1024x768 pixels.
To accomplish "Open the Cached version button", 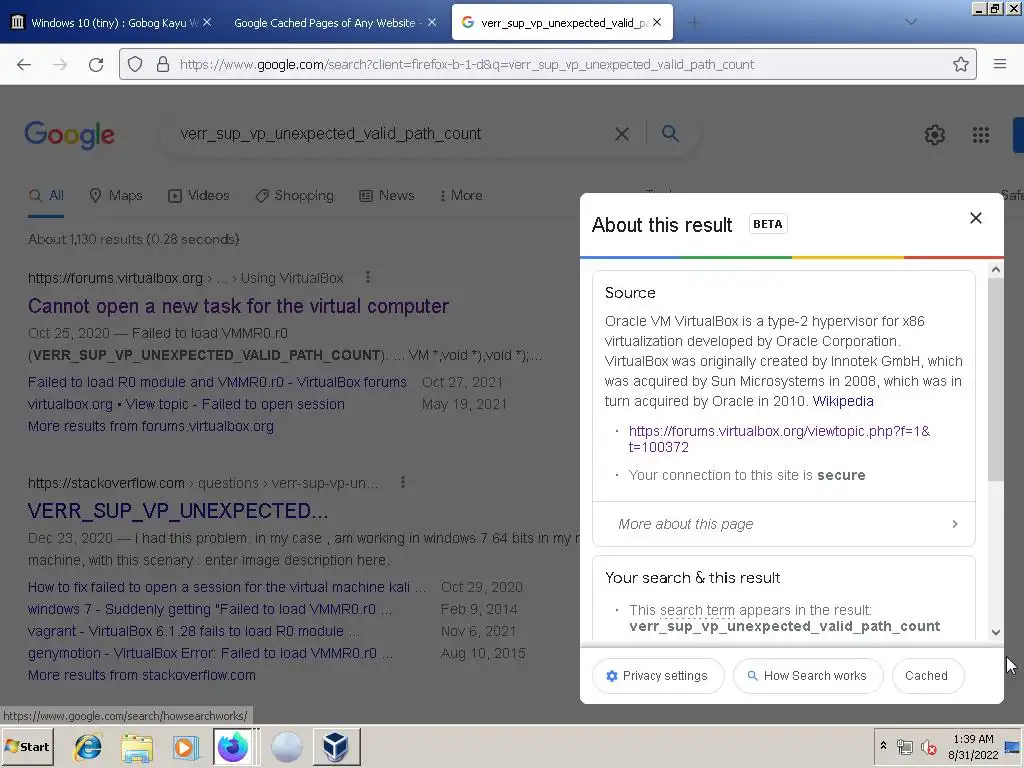I will click(926, 676).
